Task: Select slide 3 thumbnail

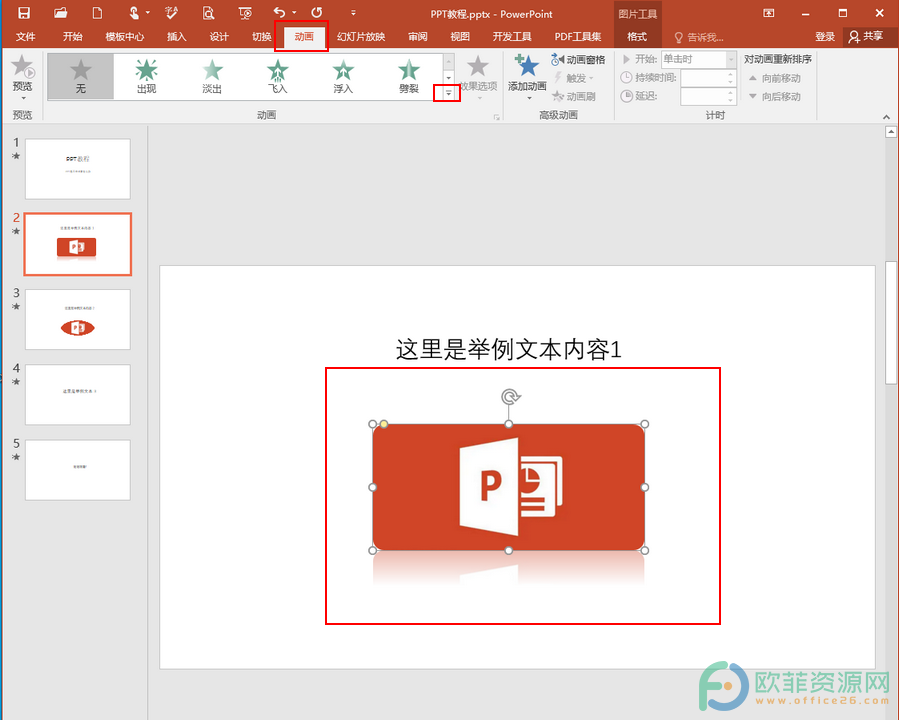Action: [77, 319]
